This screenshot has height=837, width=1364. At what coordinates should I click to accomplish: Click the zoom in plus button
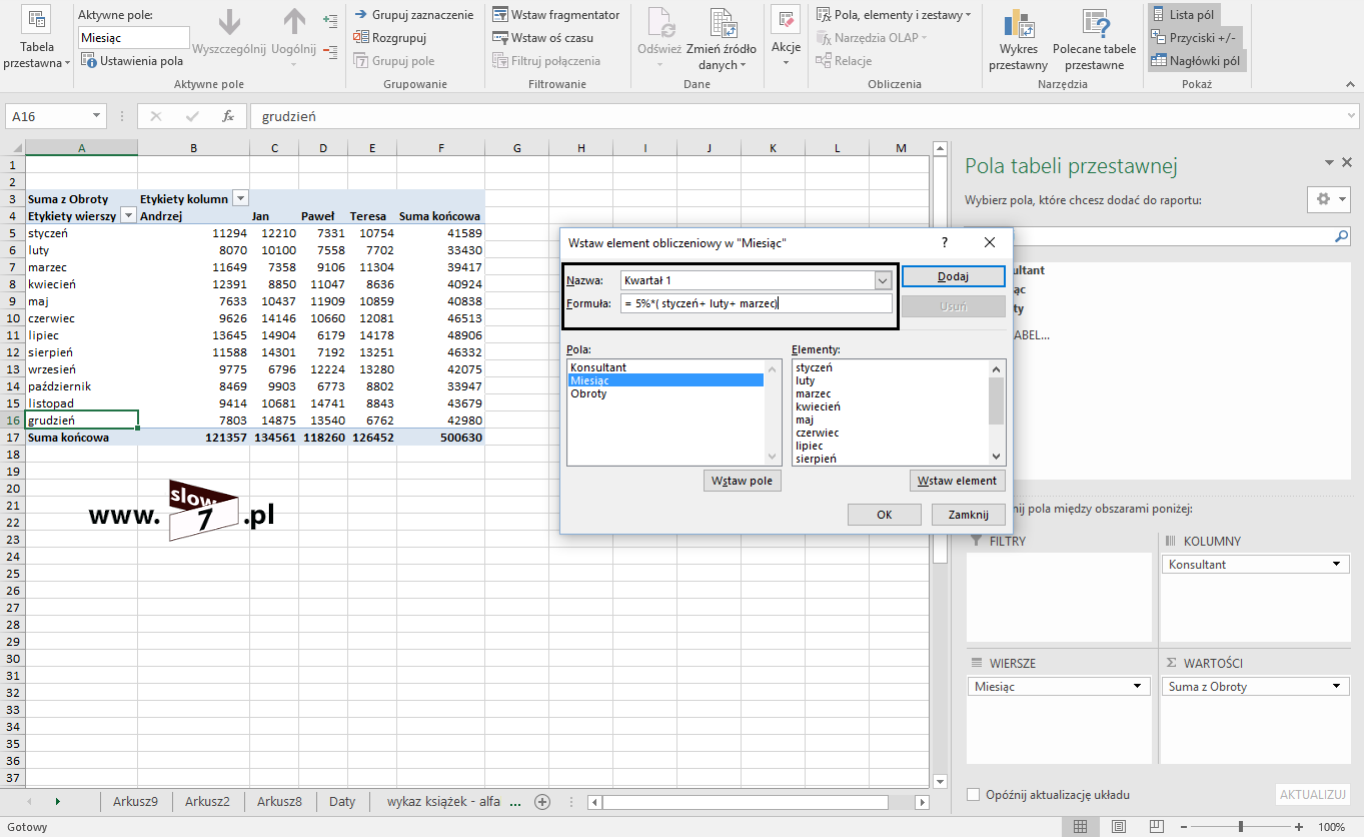coord(1298,827)
